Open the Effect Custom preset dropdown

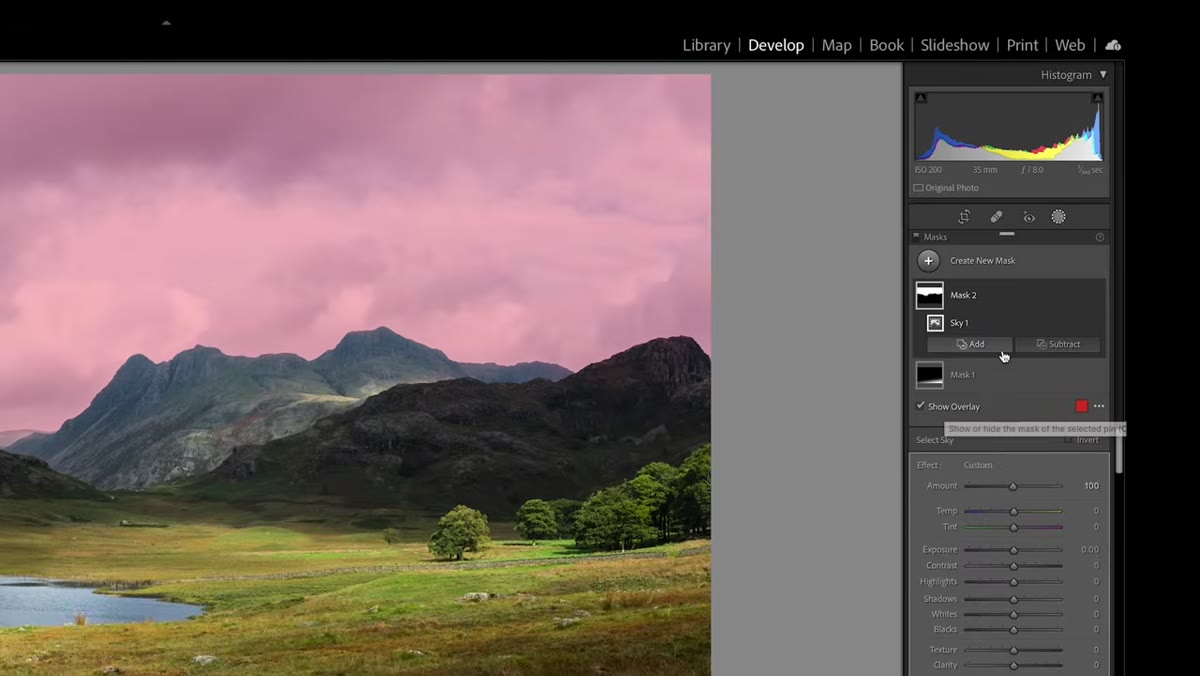point(978,465)
